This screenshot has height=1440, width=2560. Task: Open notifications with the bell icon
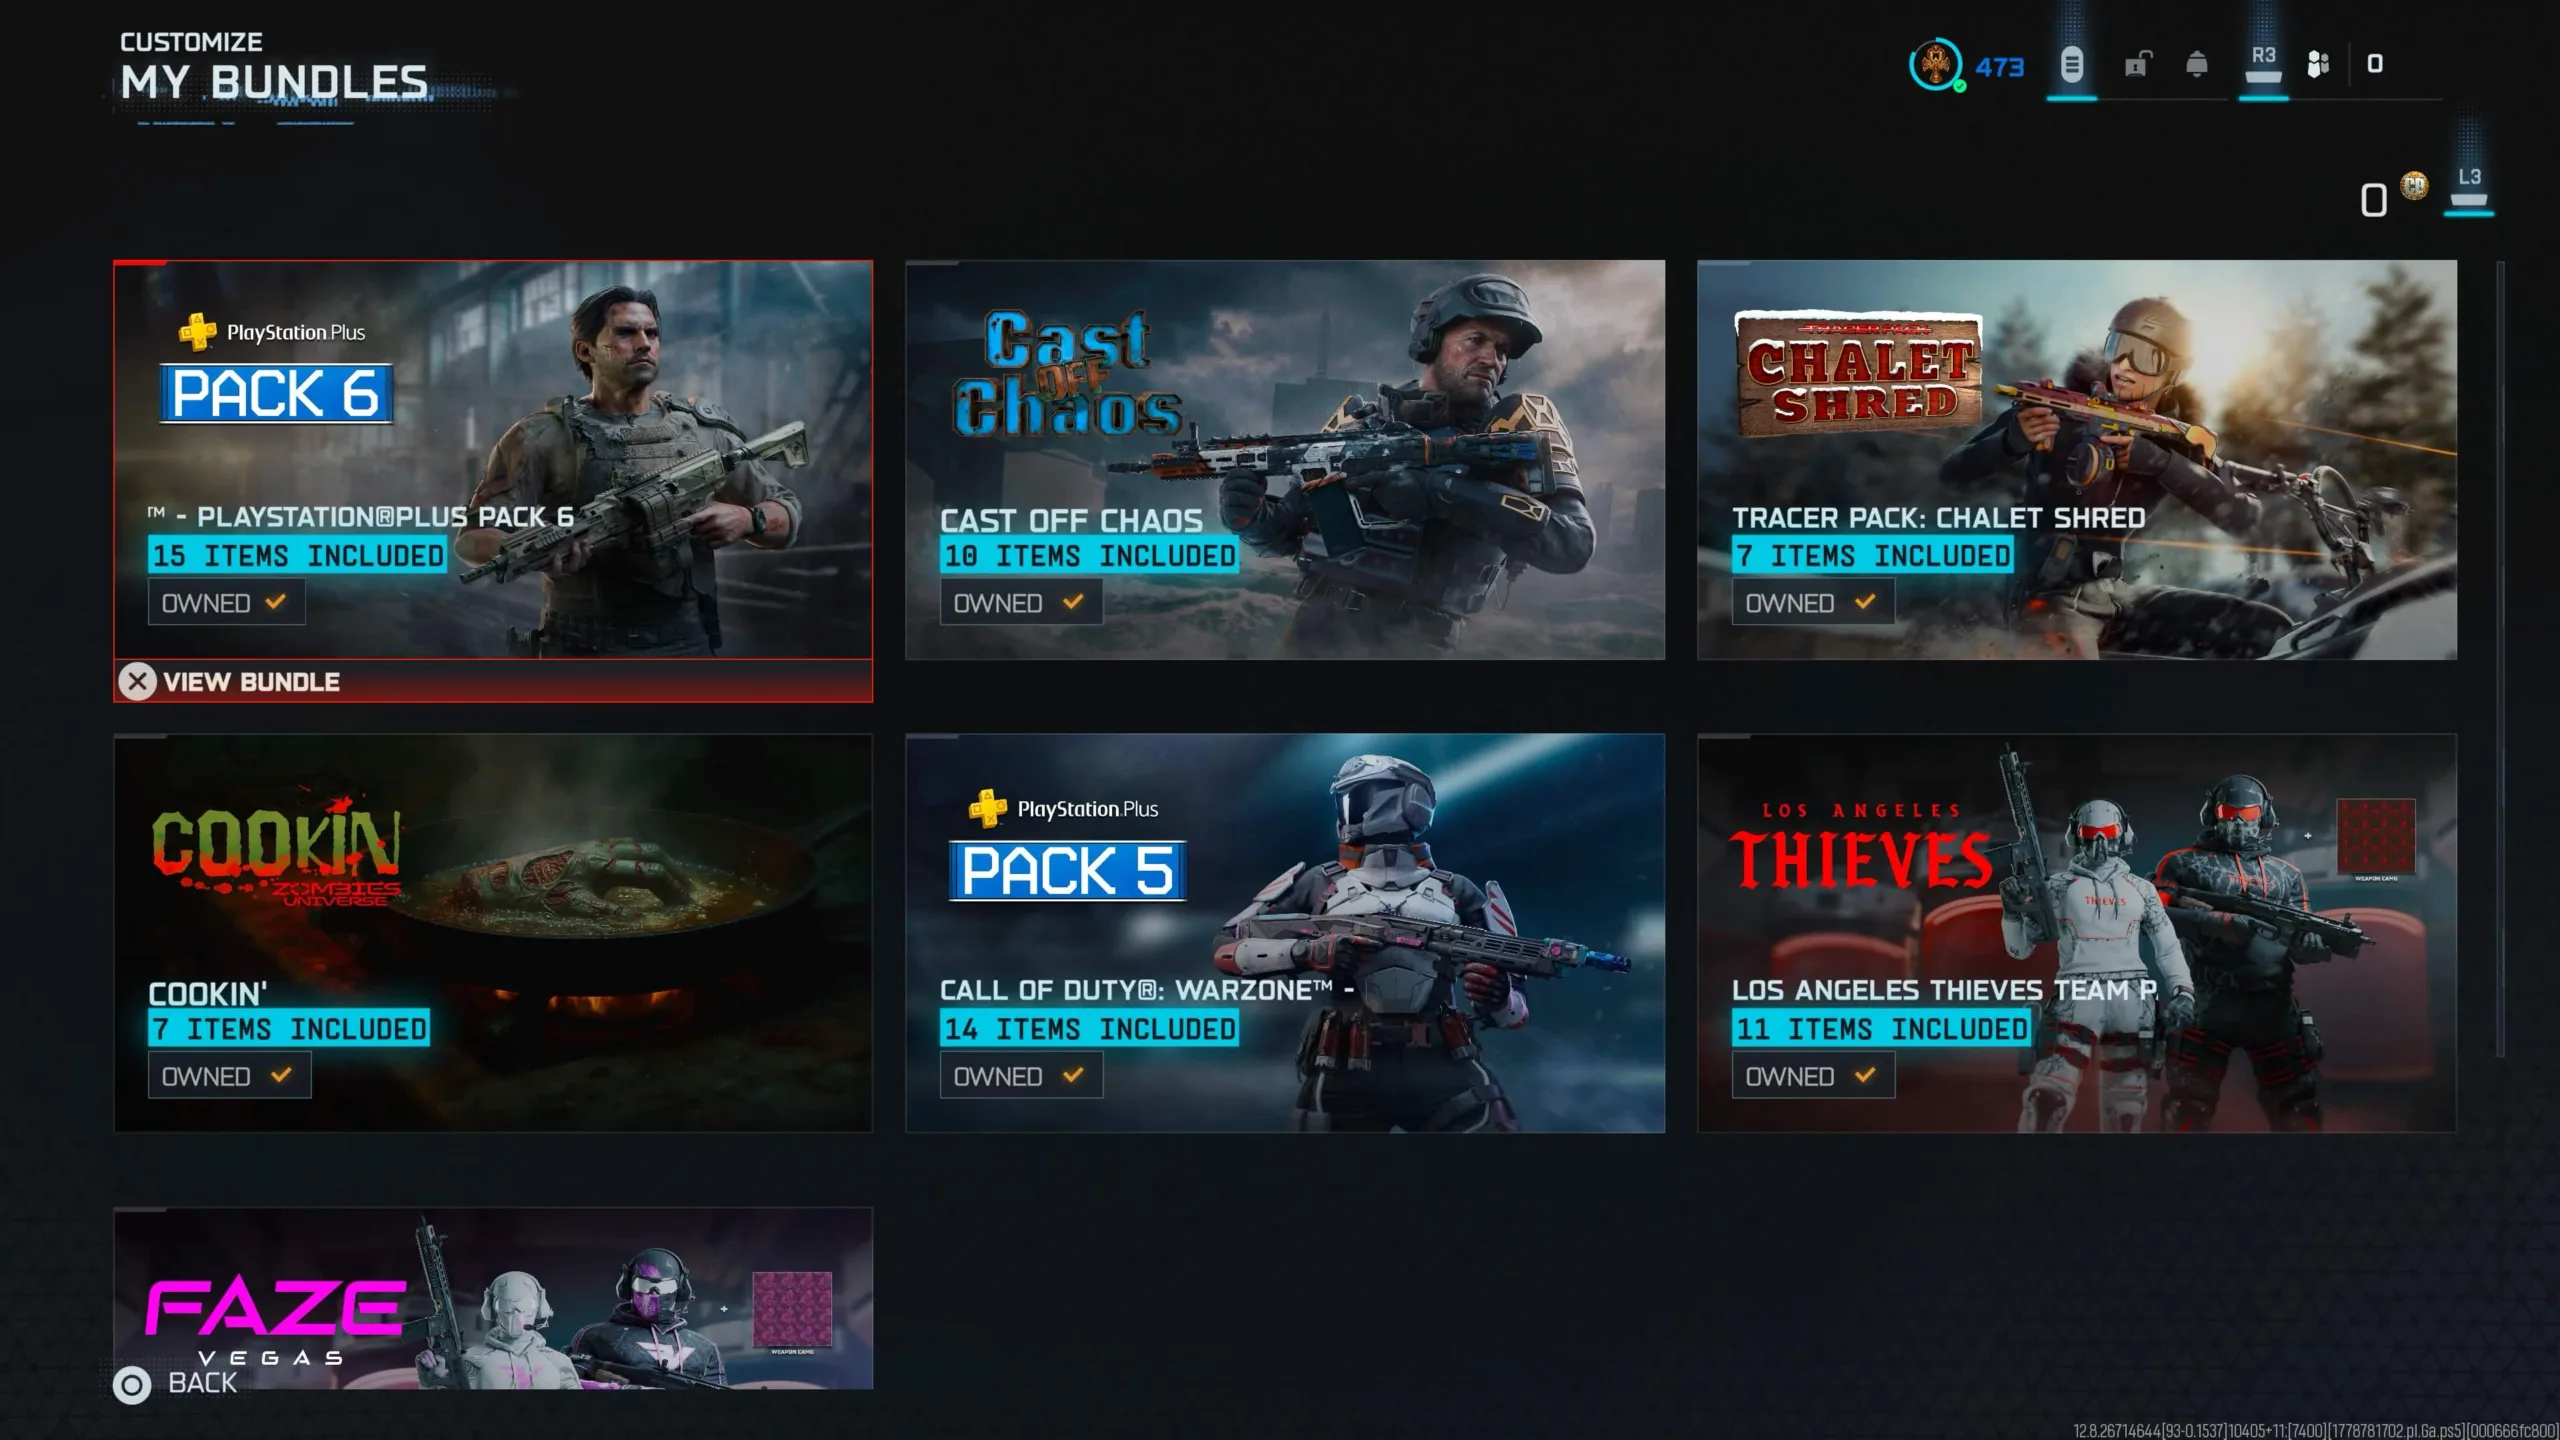[2196, 65]
